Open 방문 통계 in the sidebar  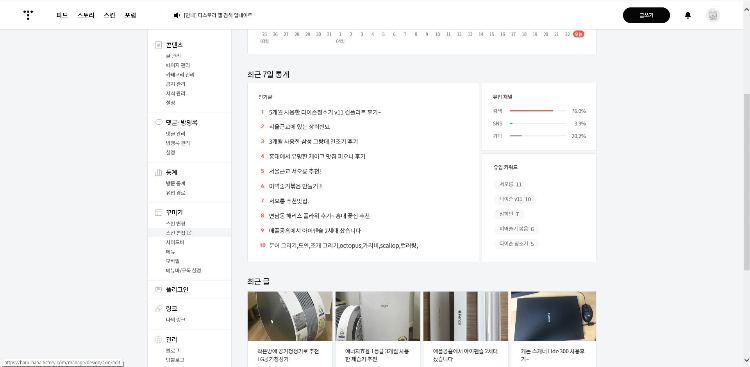point(175,183)
